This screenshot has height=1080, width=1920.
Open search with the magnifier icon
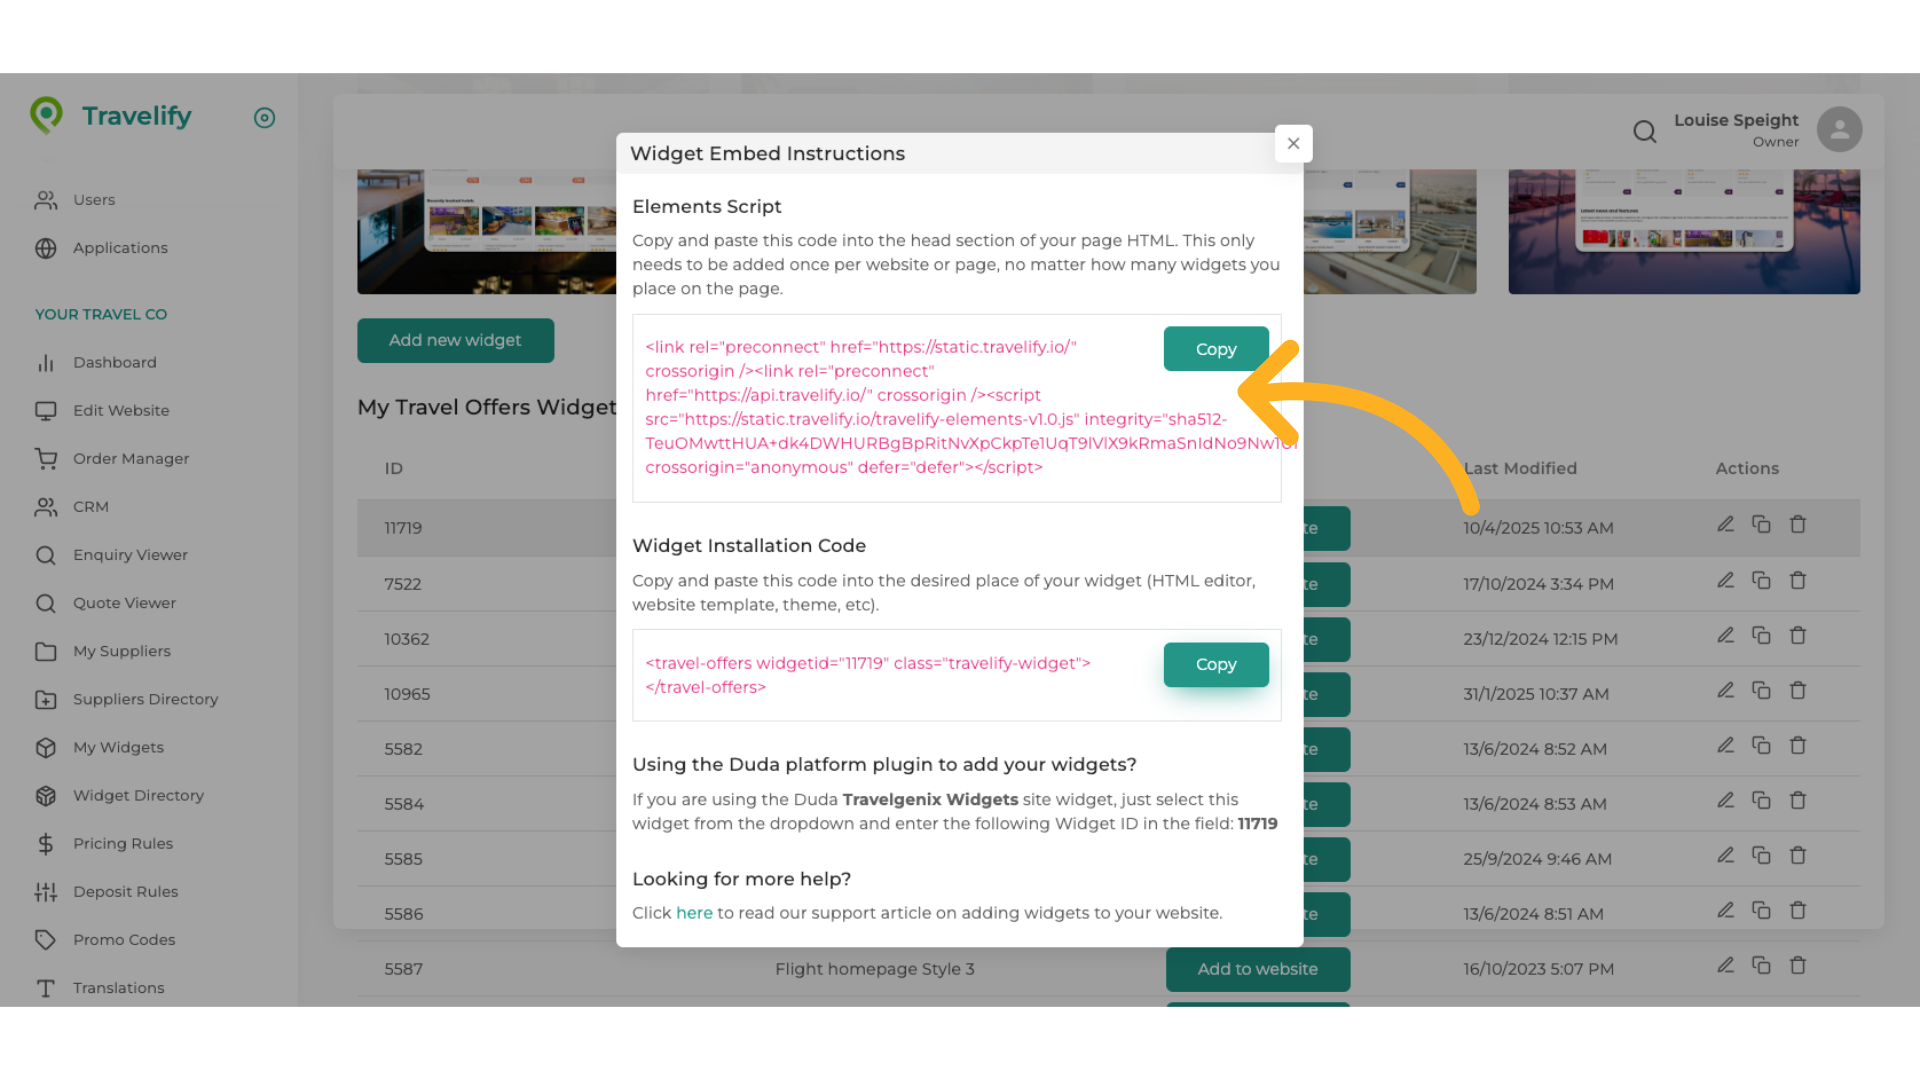point(1644,131)
